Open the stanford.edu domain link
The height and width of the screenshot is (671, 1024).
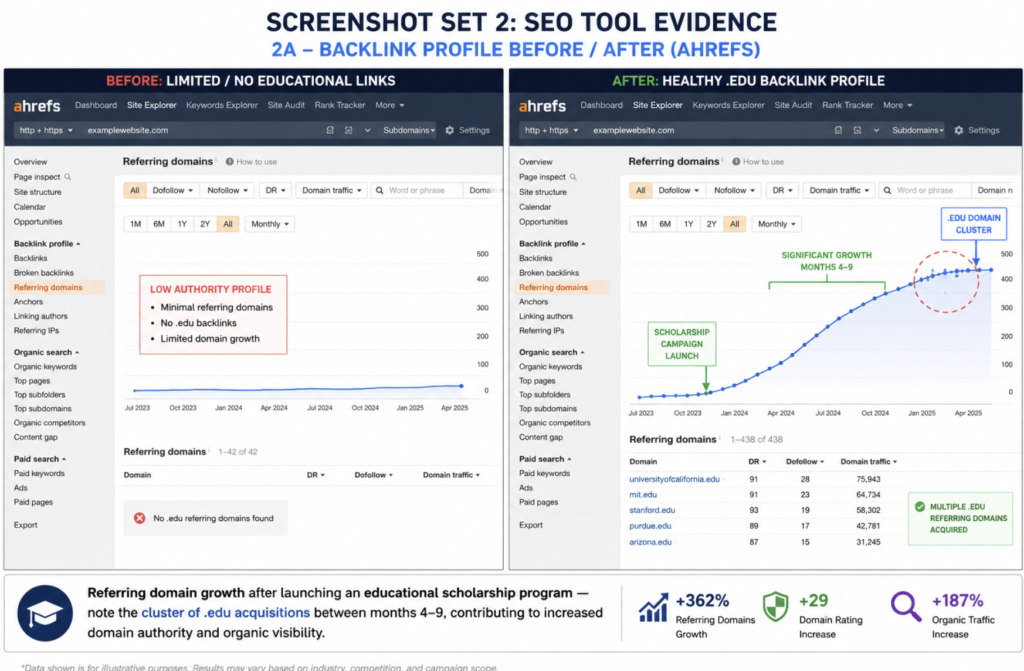pyautogui.click(x=652, y=510)
